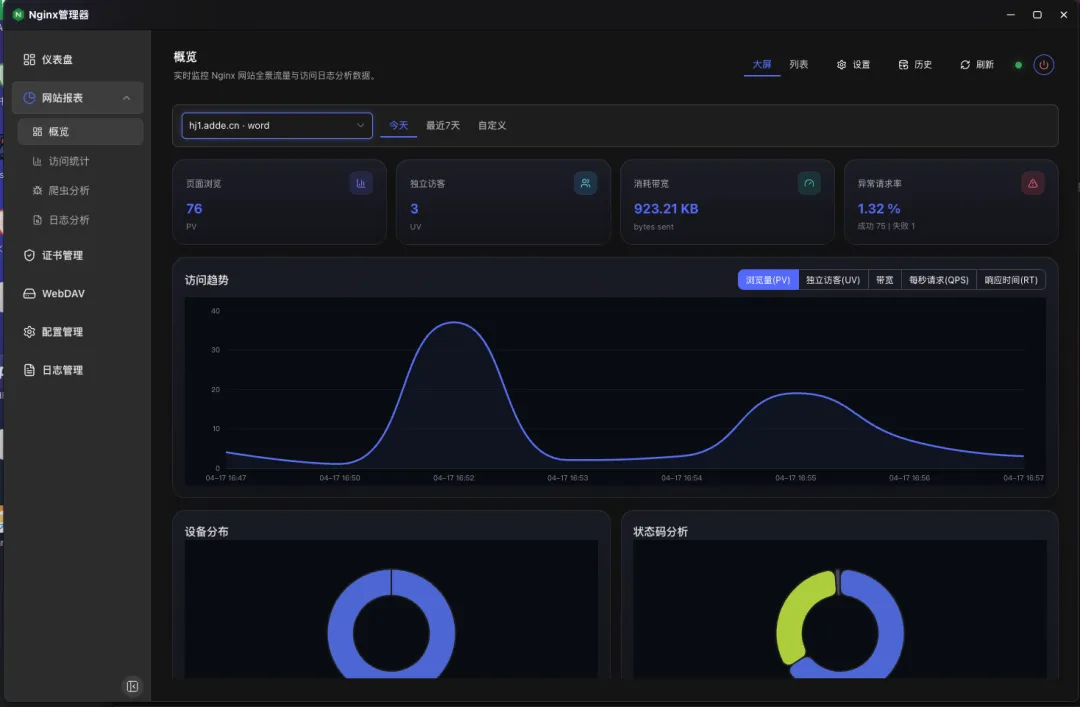Click the 独立访客 value 3
Image resolution: width=1080 pixels, height=707 pixels.
414,209
